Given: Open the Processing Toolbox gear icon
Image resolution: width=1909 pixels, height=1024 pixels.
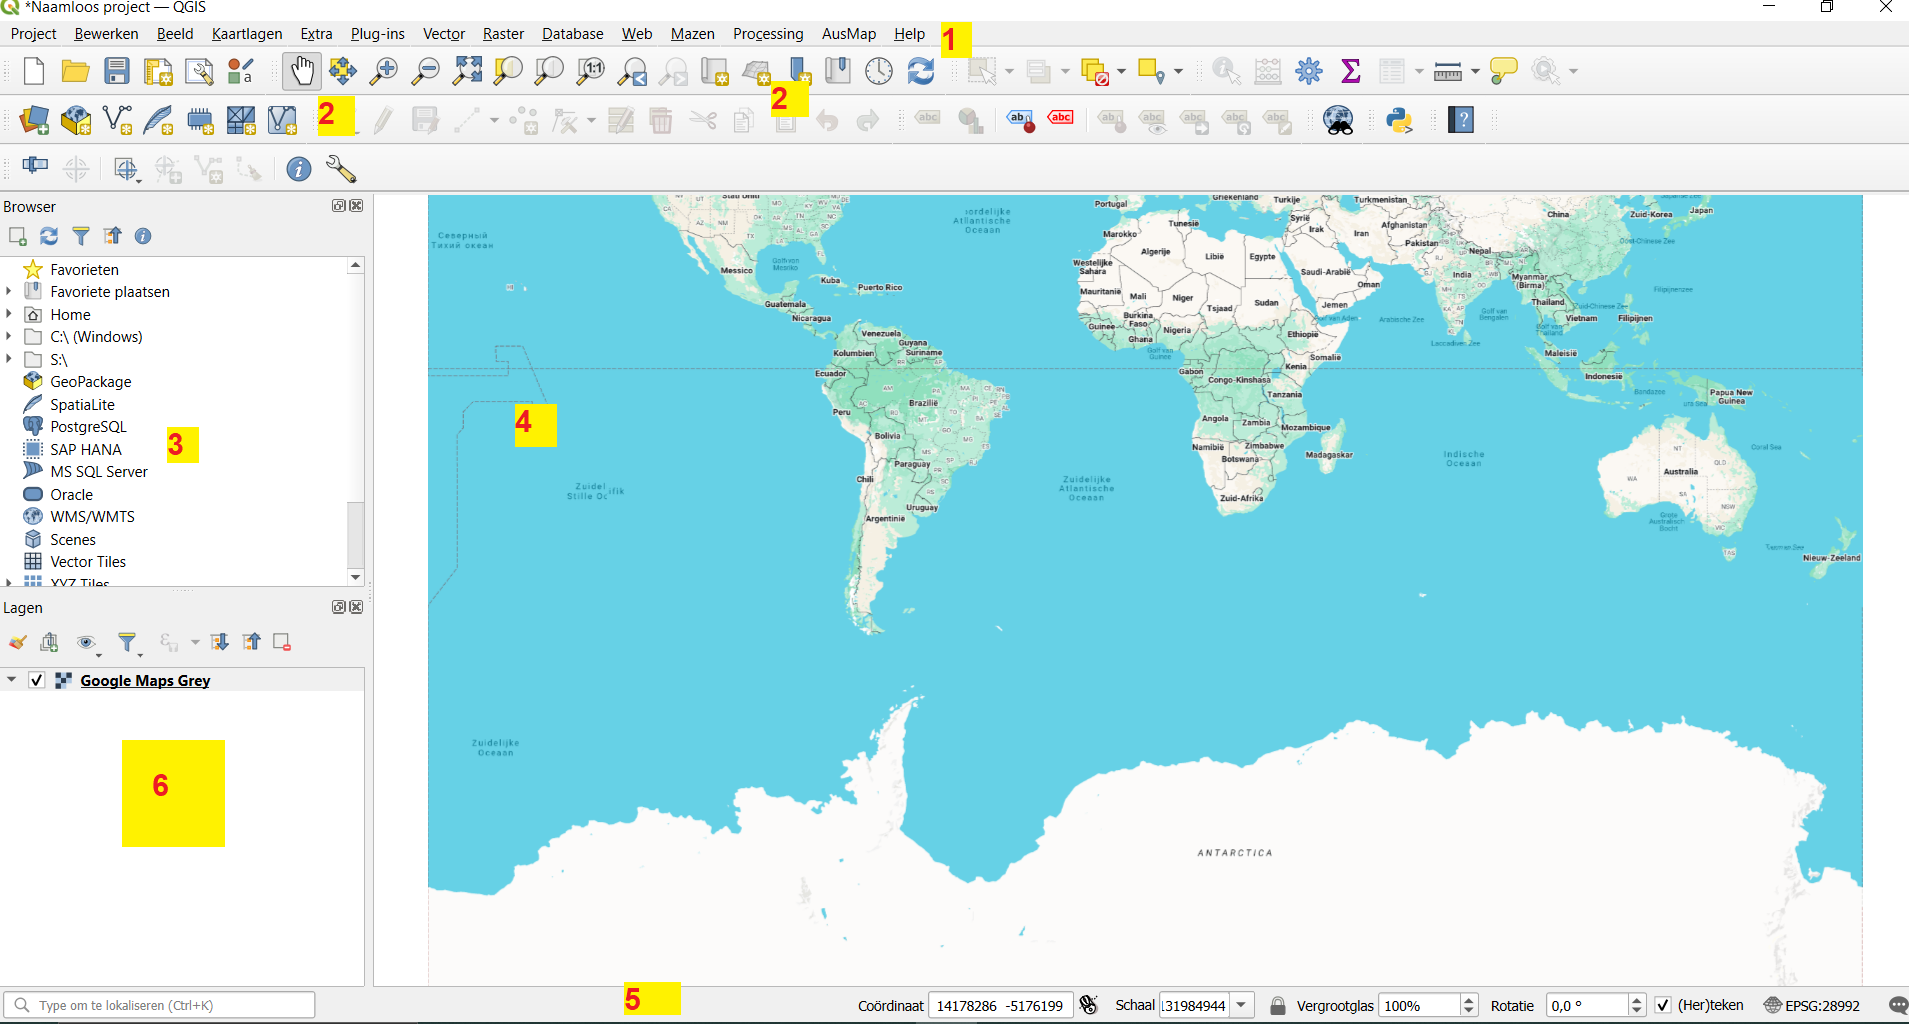Looking at the screenshot, I should coord(1308,71).
